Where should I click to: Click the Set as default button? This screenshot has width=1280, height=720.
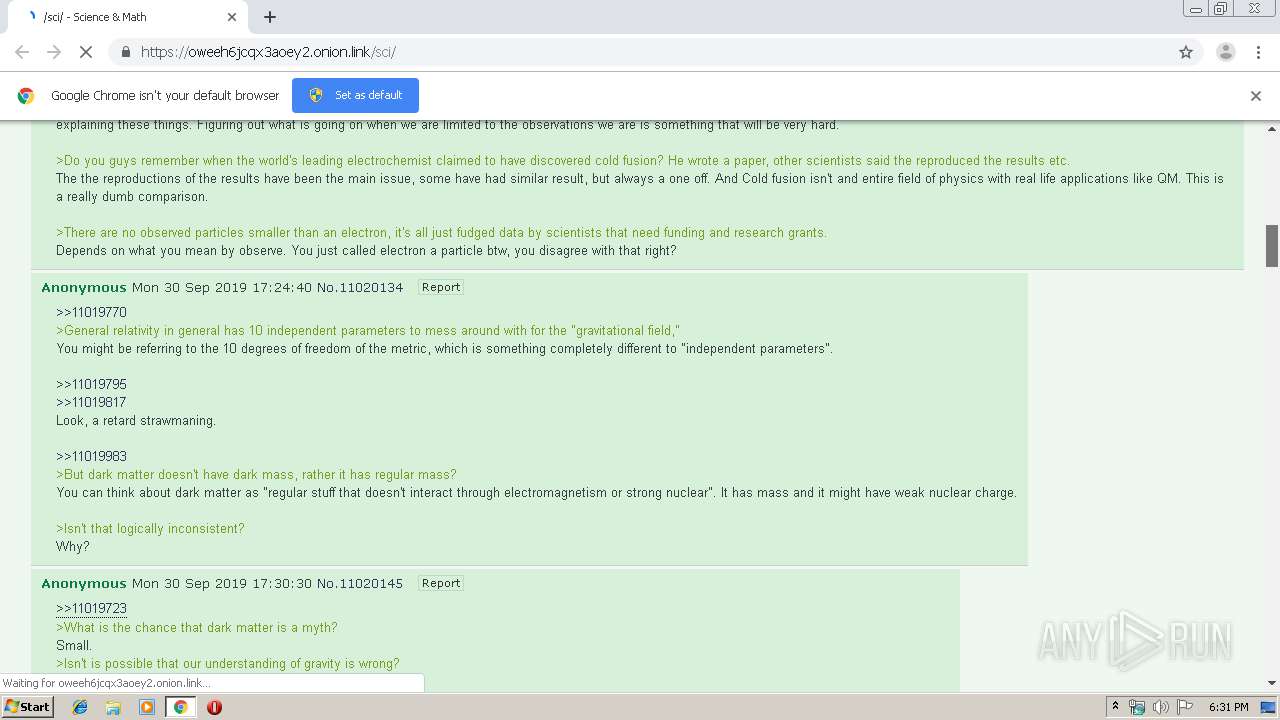(355, 95)
